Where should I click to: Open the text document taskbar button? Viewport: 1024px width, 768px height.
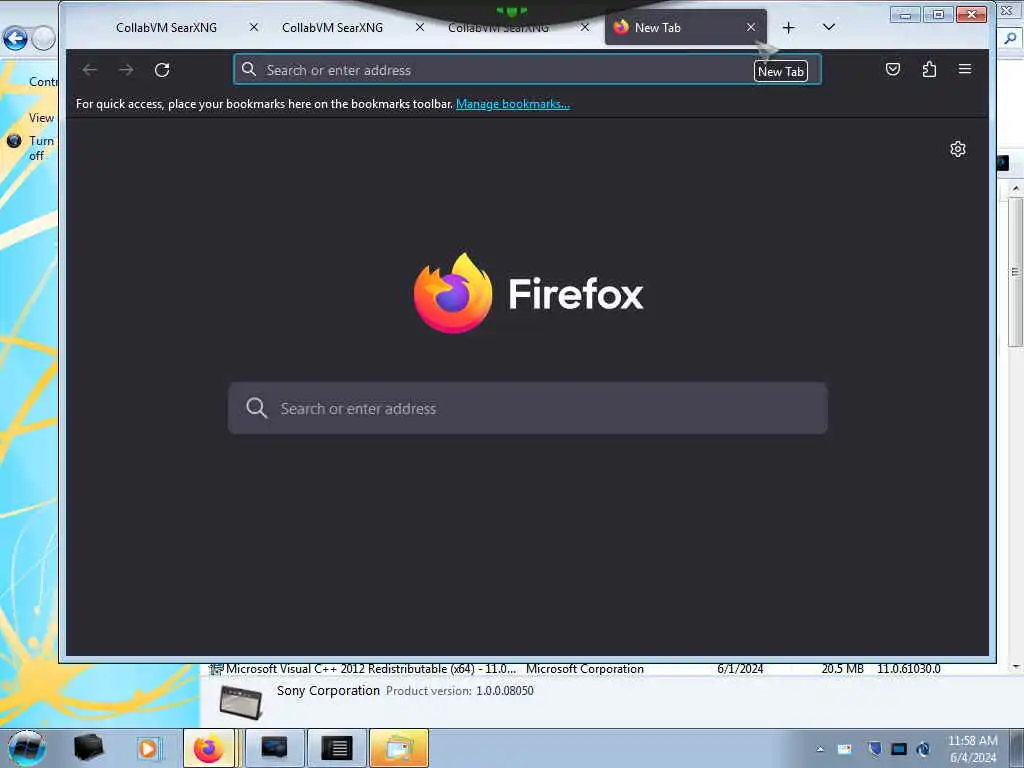click(337, 748)
